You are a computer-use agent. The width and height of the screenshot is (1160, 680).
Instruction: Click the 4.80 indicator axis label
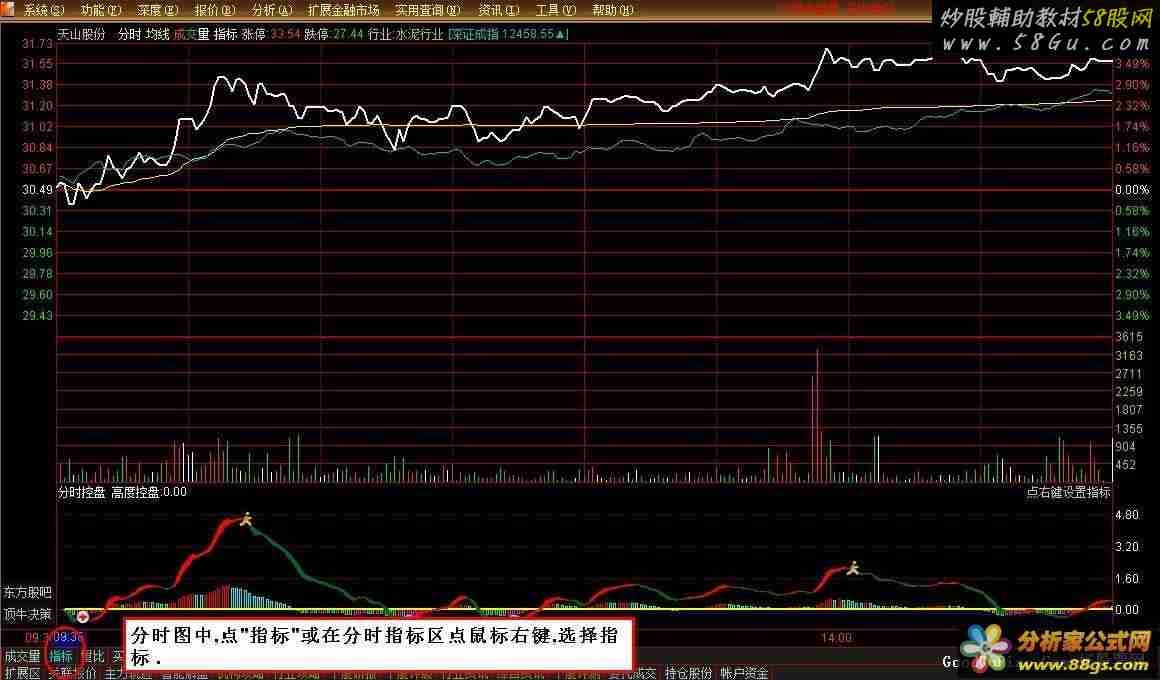pos(1127,515)
